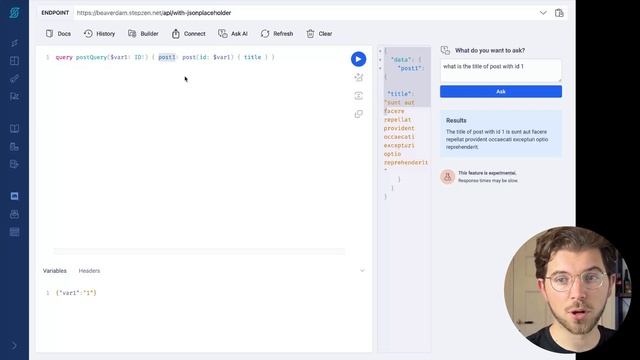Image resolution: width=640 pixels, height=360 pixels.
Task: Switch to the Variables tab
Action: click(55, 271)
